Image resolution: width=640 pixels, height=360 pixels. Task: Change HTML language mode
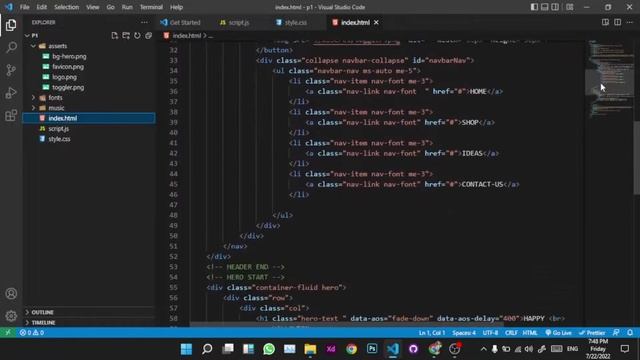530,333
